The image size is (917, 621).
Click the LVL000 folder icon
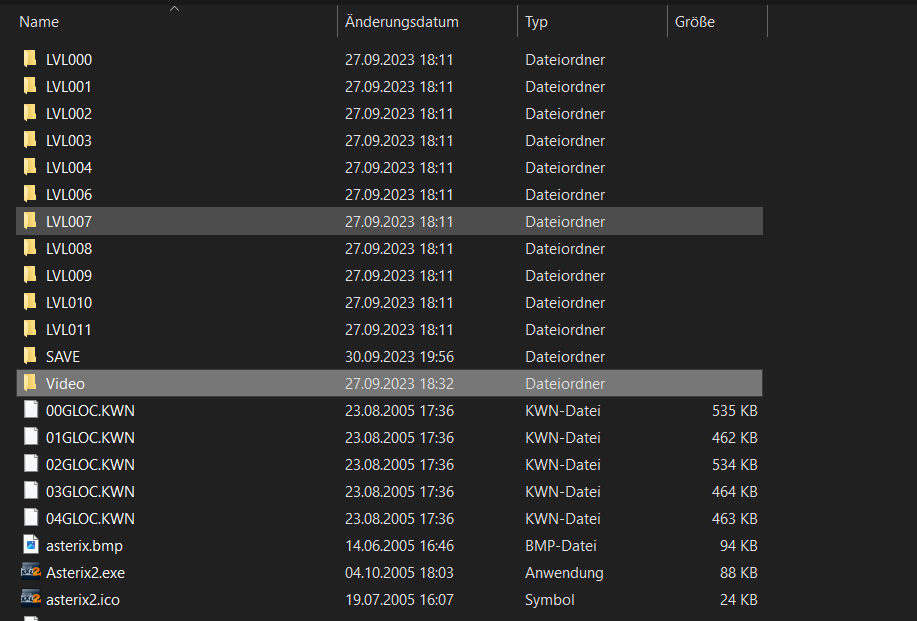click(30, 59)
